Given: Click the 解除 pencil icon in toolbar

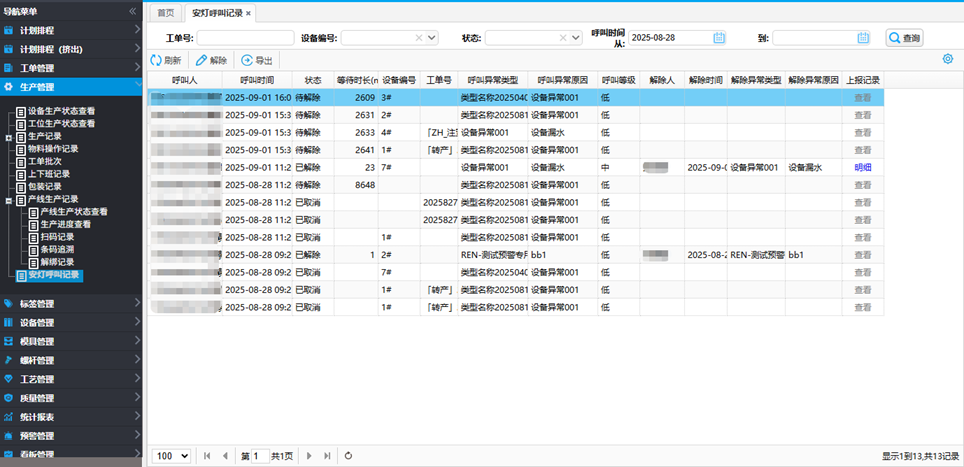Looking at the screenshot, I should click(202, 60).
